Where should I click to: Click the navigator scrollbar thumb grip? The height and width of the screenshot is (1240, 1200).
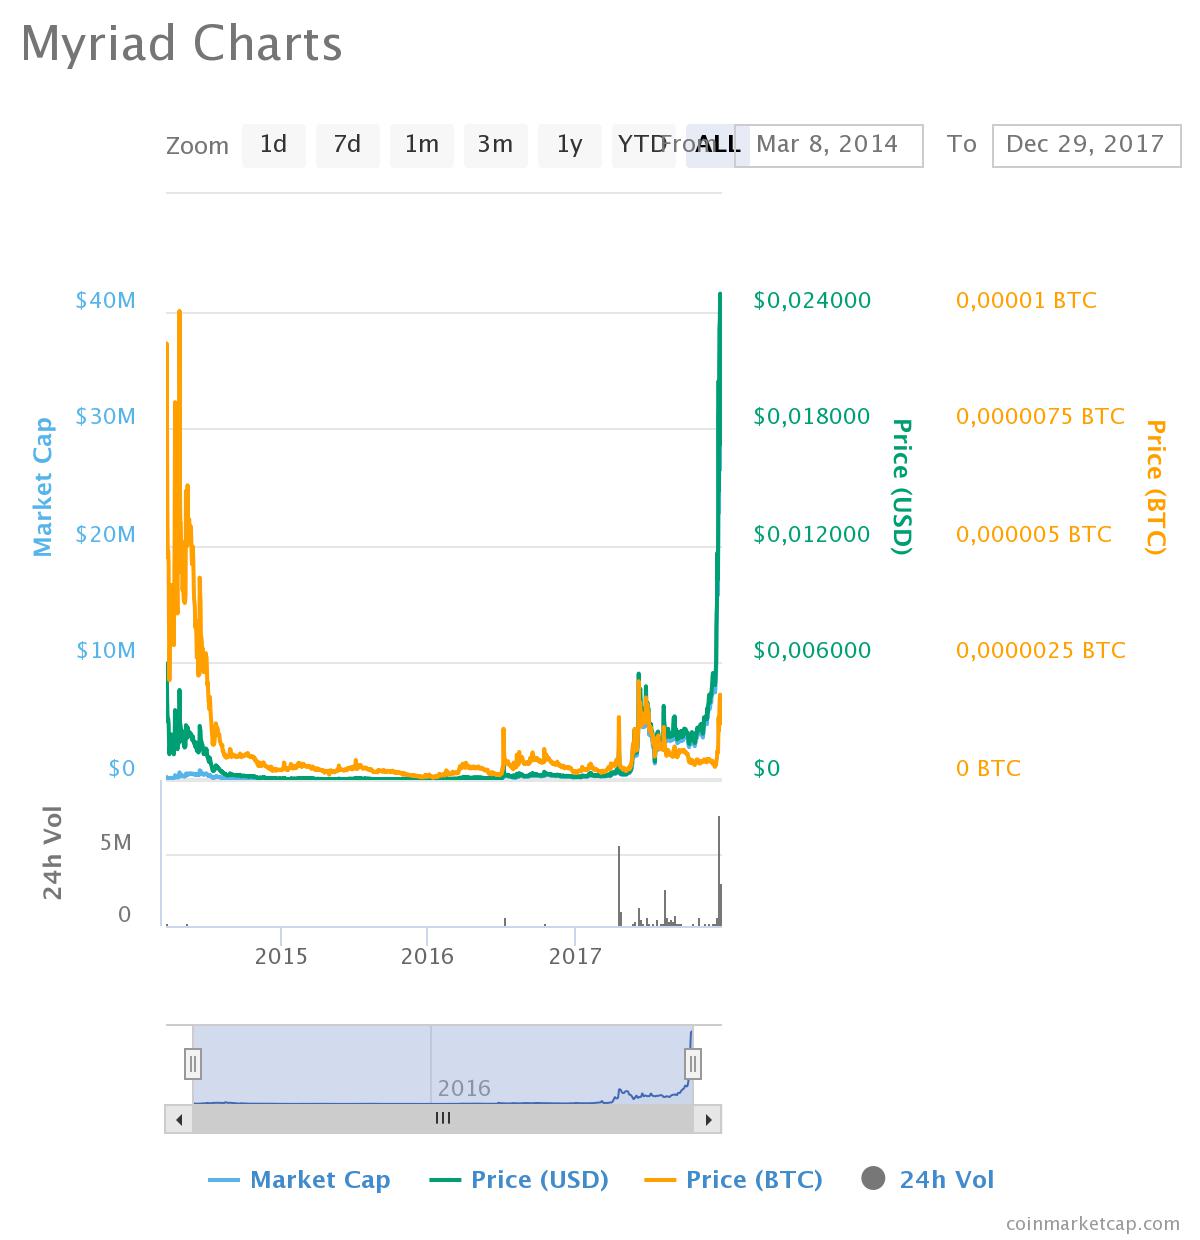pos(443,1119)
